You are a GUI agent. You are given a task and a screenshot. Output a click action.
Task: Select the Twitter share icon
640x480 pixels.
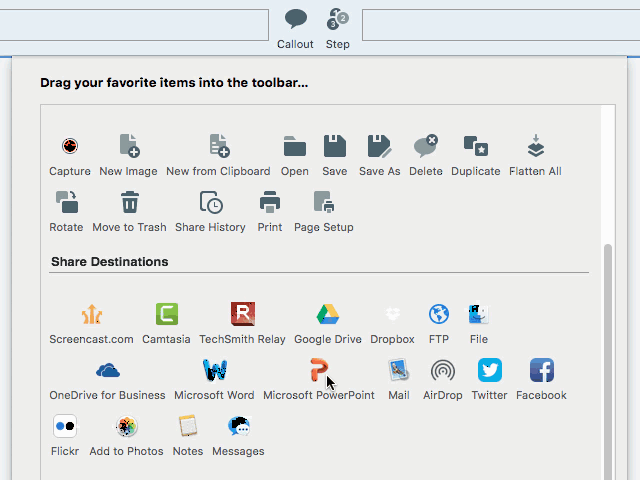490,370
